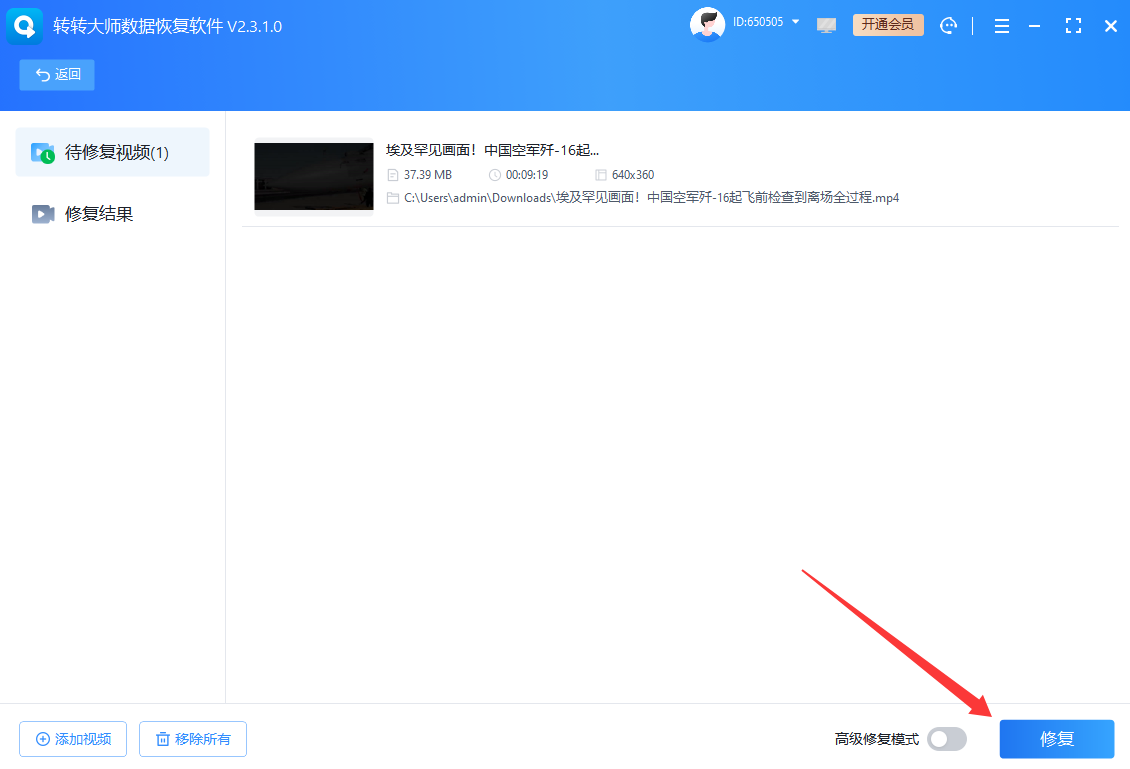Select the 待修复视频(1) sidebar tab
Screen dimensions: 1130x769
[x=112, y=152]
